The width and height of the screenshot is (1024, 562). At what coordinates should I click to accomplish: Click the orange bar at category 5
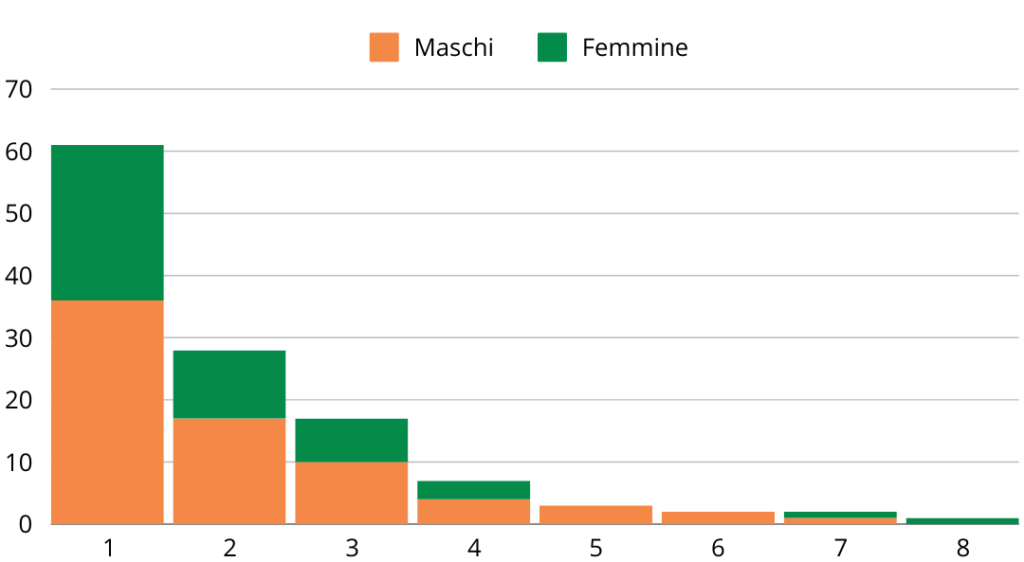click(595, 514)
